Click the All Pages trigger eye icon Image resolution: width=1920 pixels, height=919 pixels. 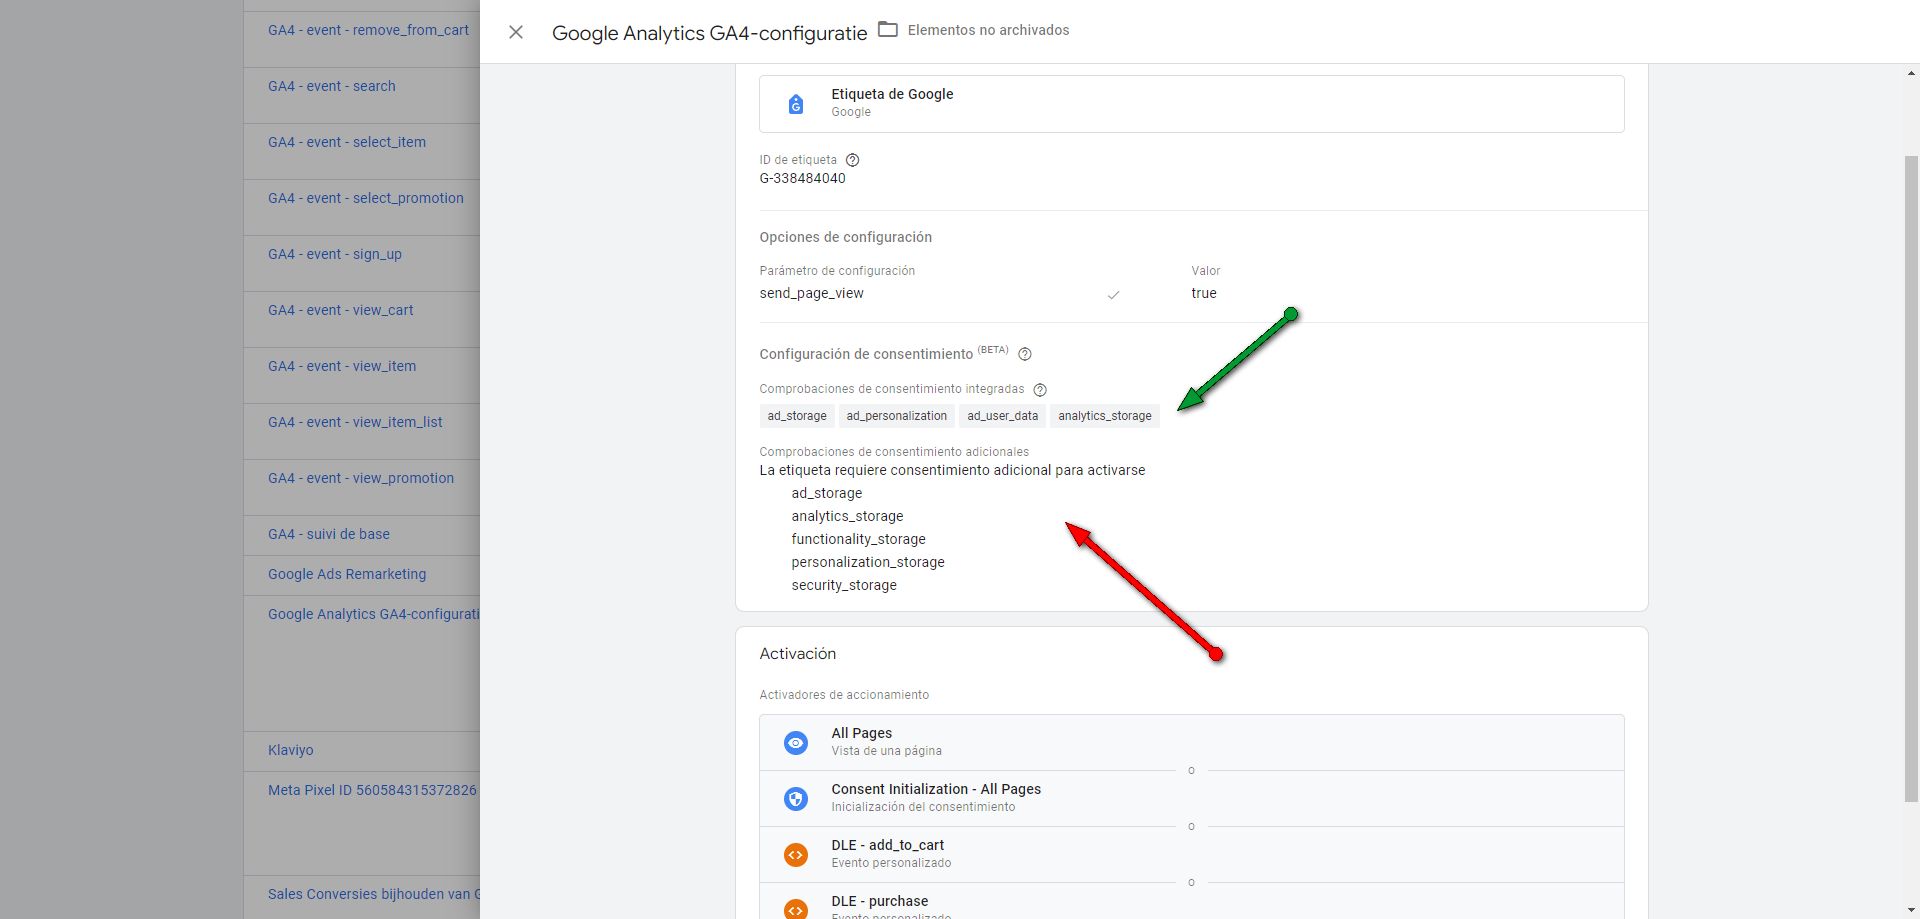coord(796,742)
